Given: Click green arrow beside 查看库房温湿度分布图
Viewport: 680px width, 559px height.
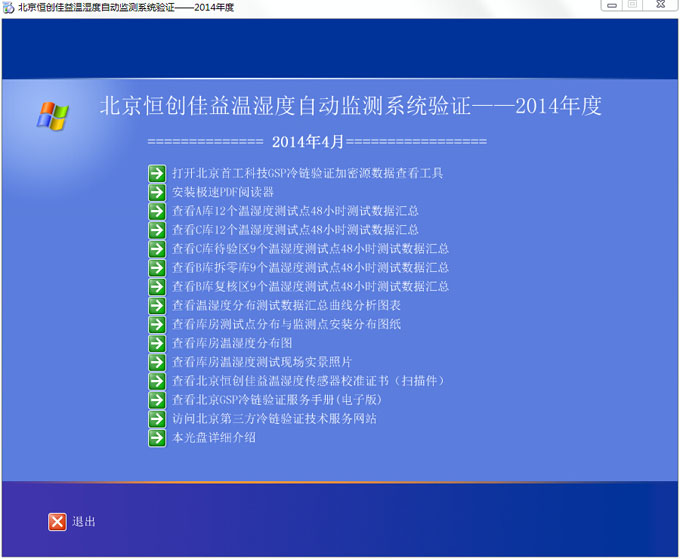Looking at the screenshot, I should [x=157, y=343].
